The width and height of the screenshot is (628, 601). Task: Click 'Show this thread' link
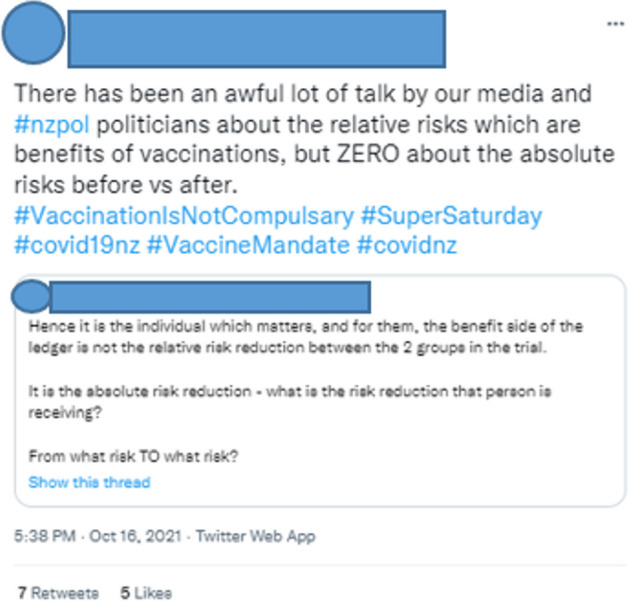pos(89,482)
